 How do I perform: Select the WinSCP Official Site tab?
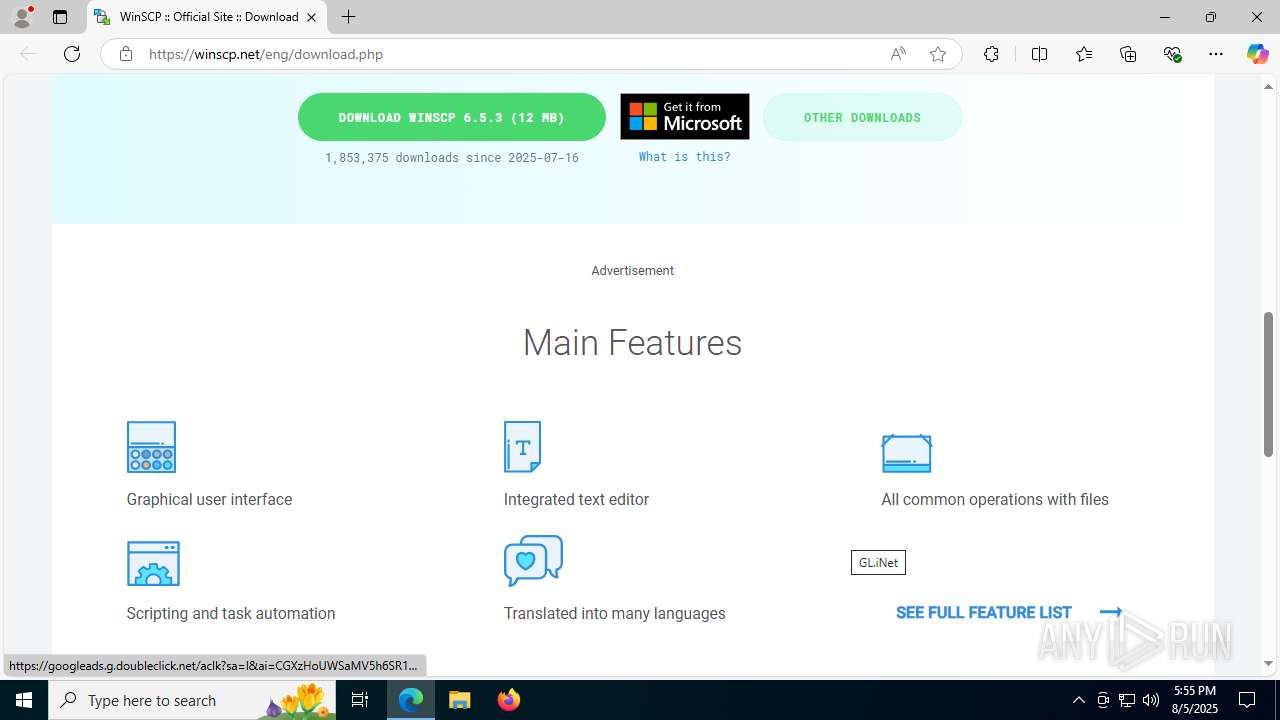206,17
